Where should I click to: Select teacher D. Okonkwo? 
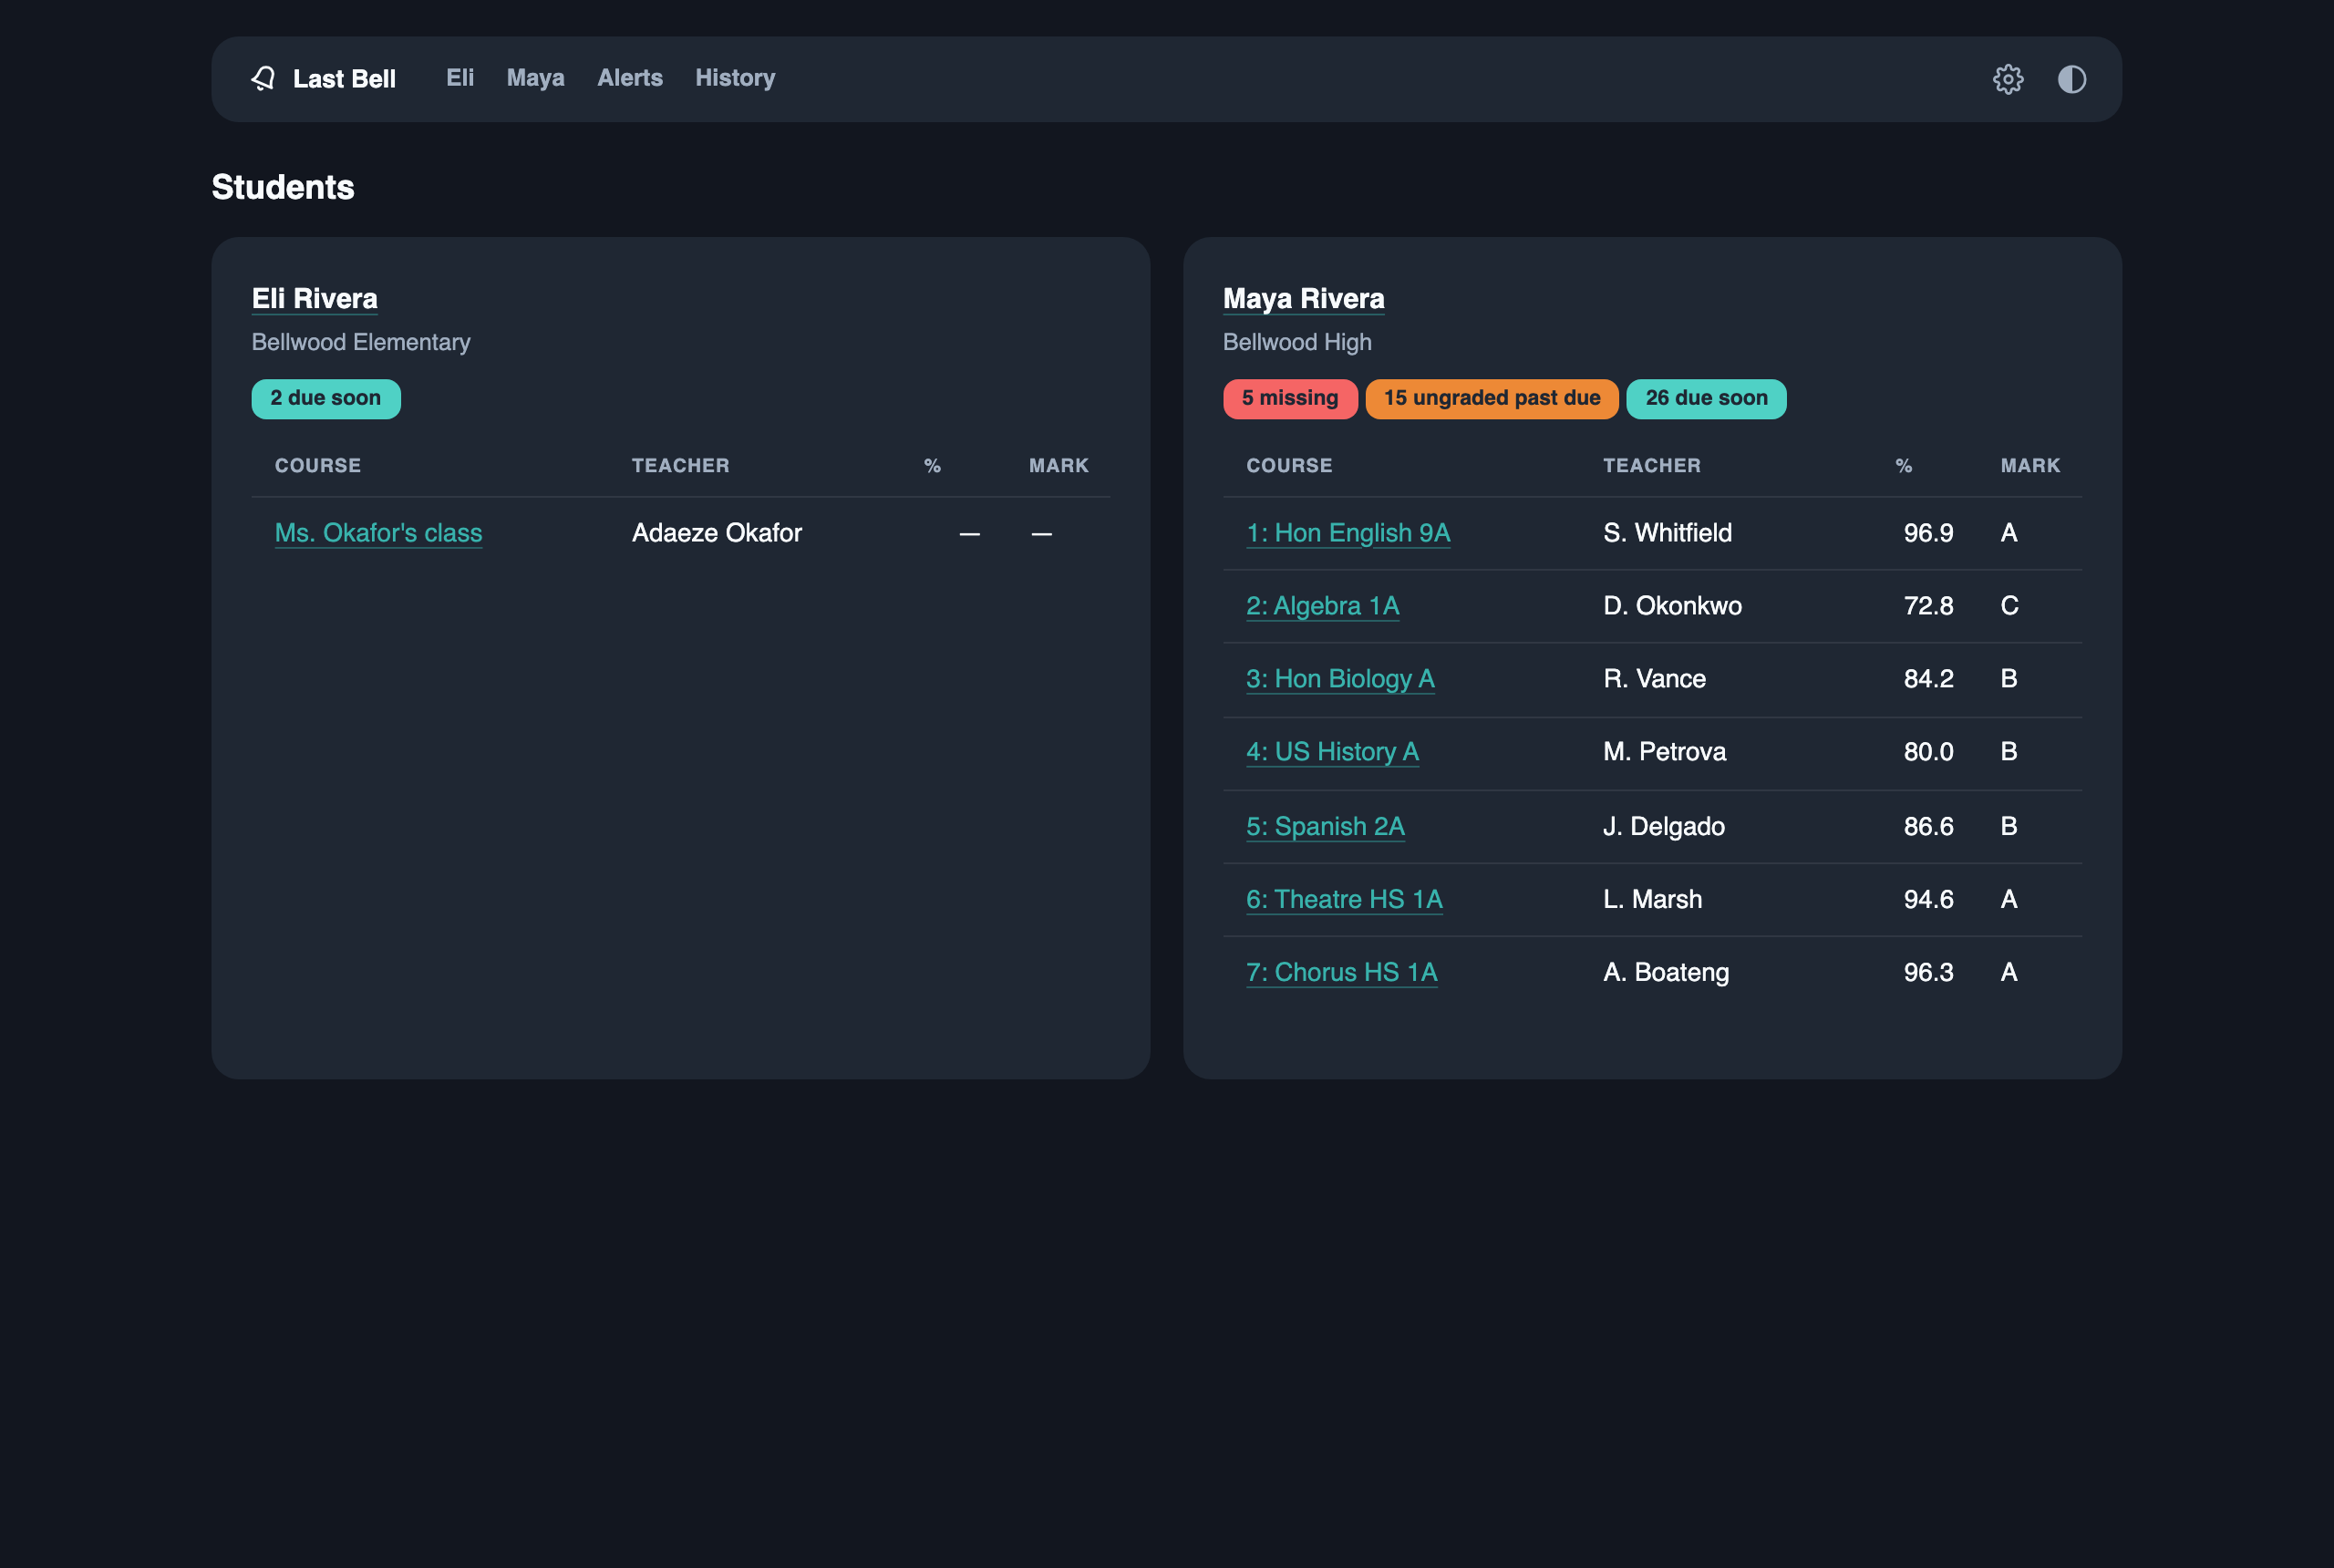coord(1672,606)
